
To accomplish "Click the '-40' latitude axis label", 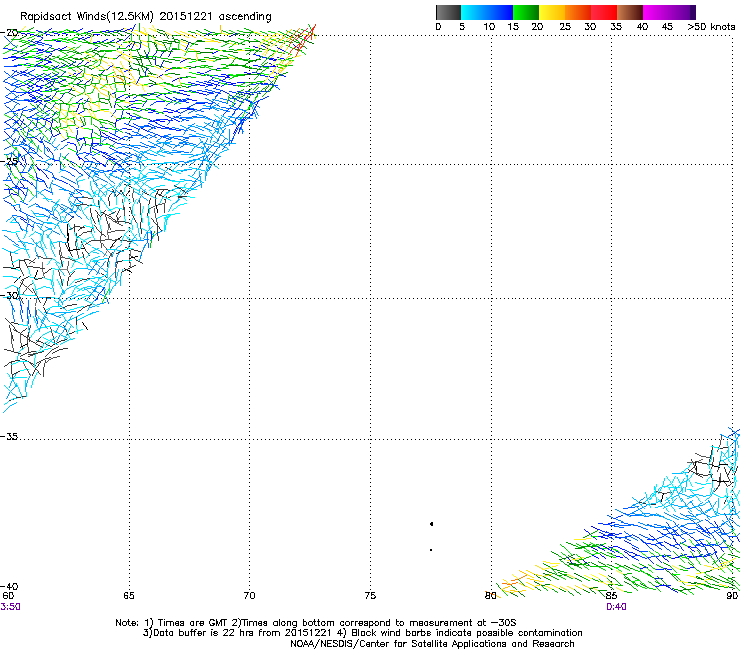I will [x=9, y=586].
